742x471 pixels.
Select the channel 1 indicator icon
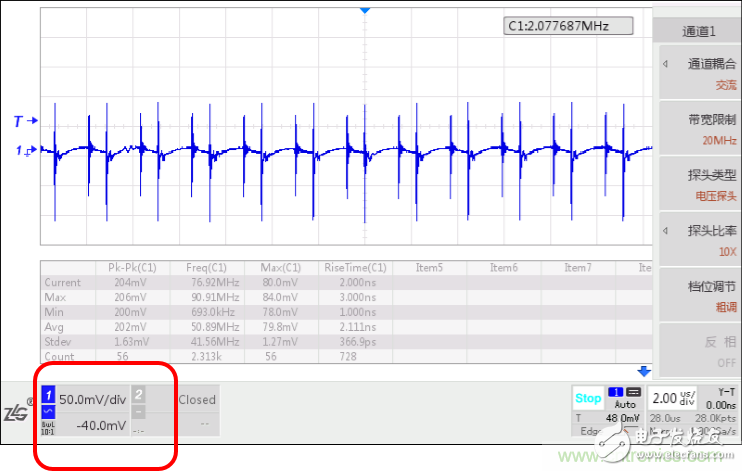point(48,394)
